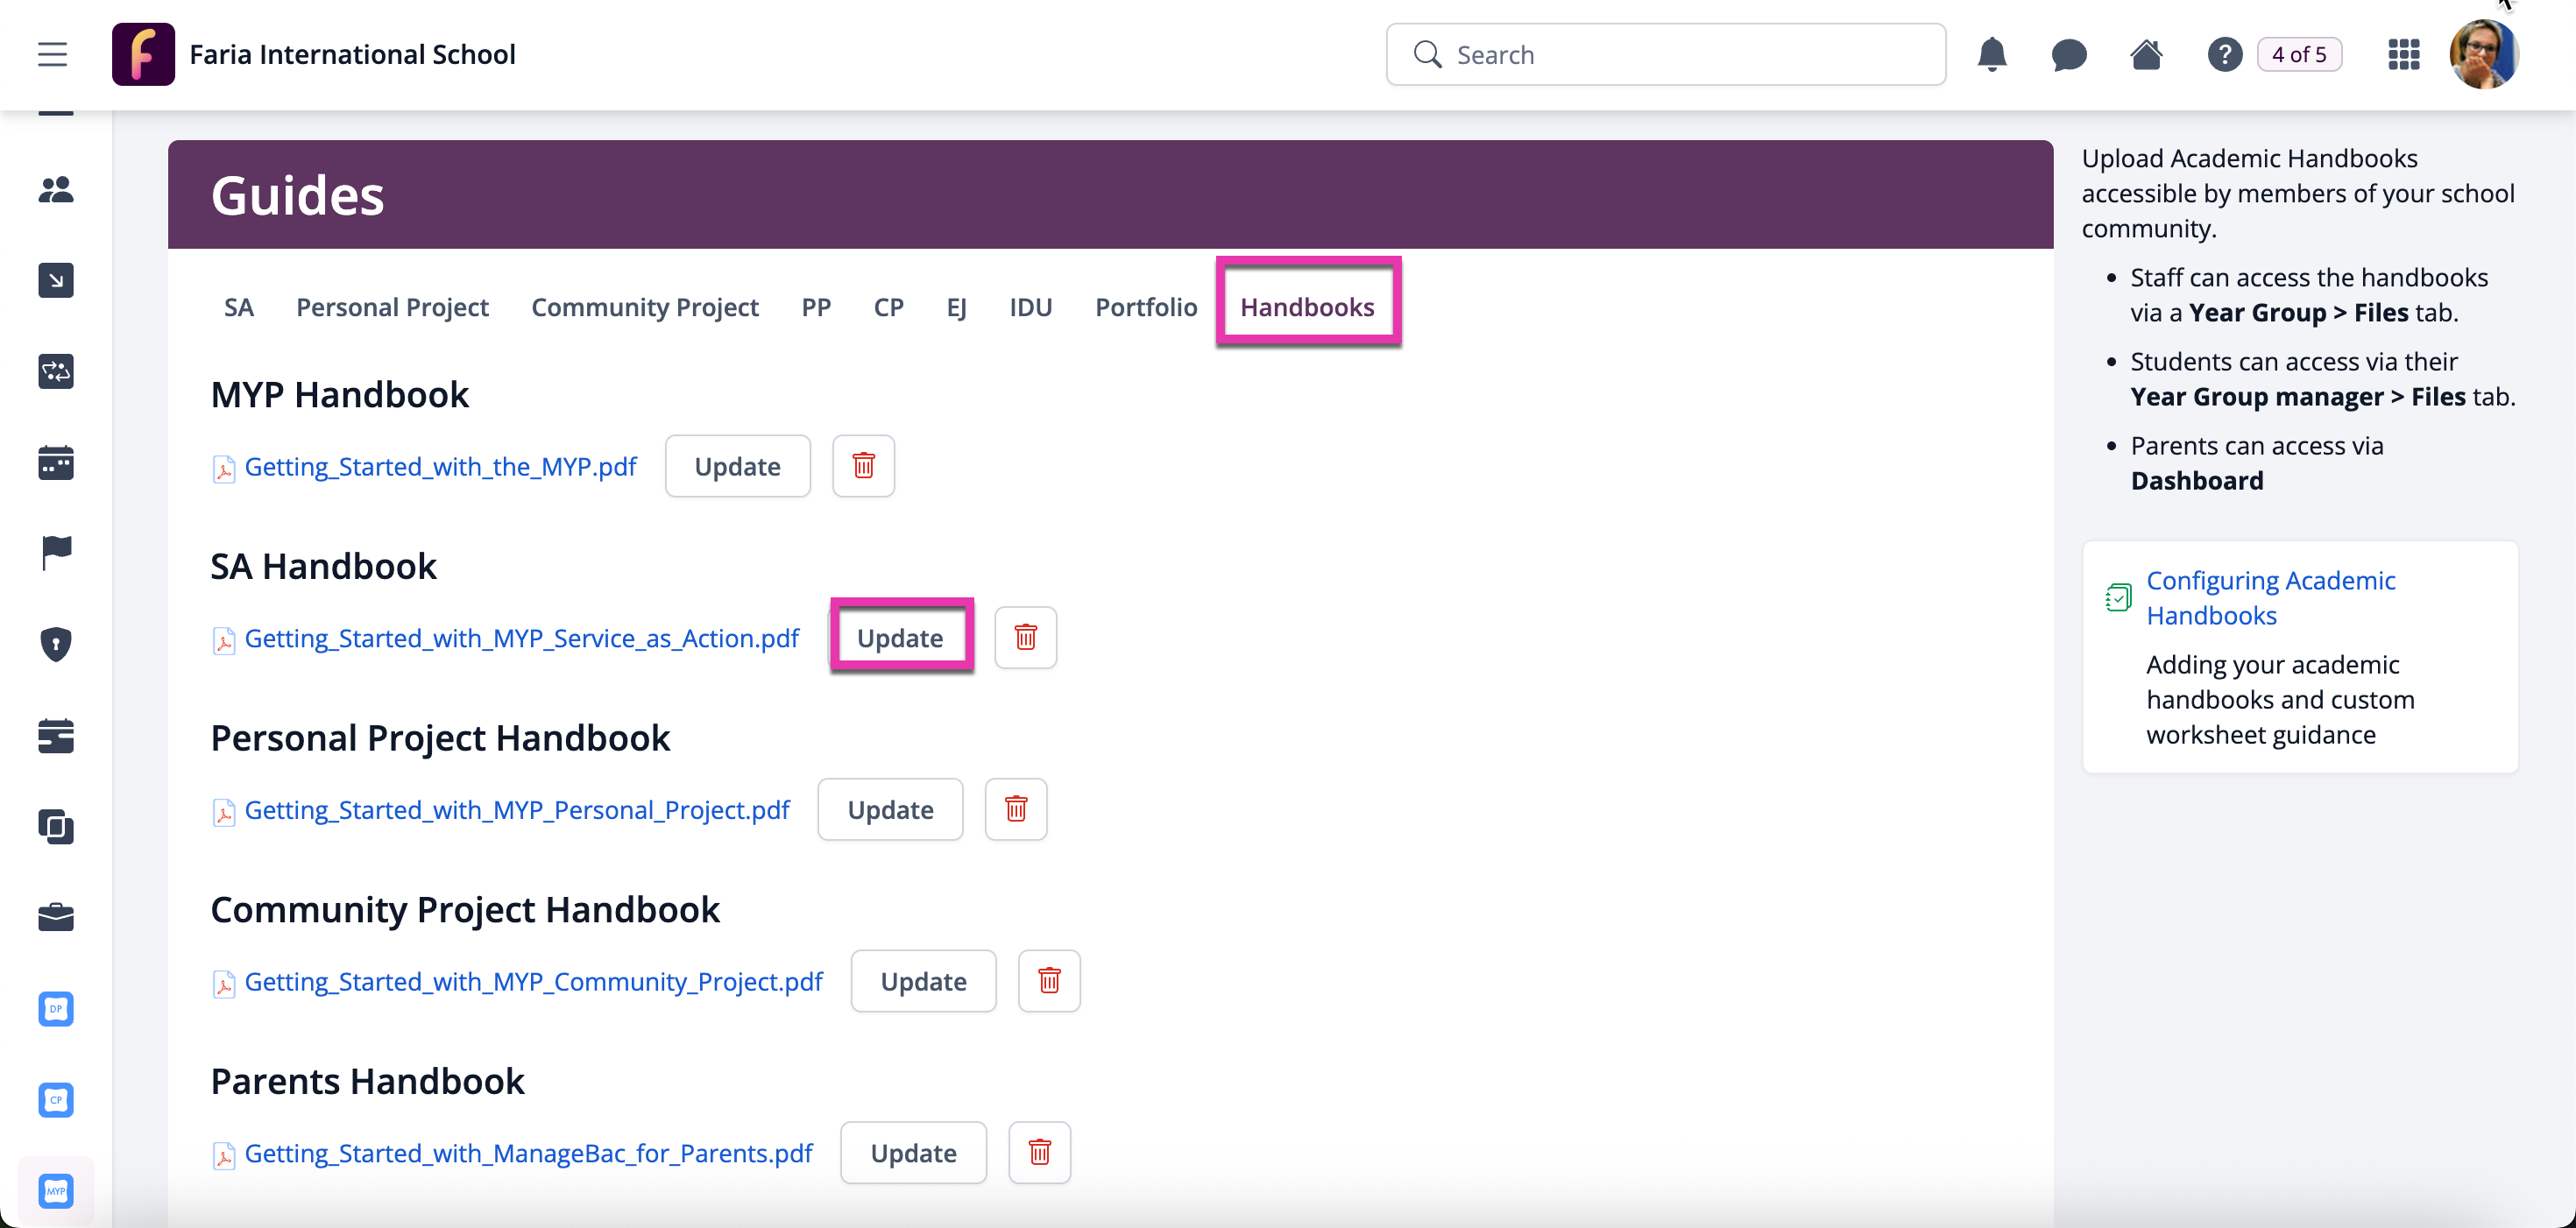This screenshot has height=1228, width=2576.
Task: Open the briefcase sidebar icon
Action: tap(56, 917)
